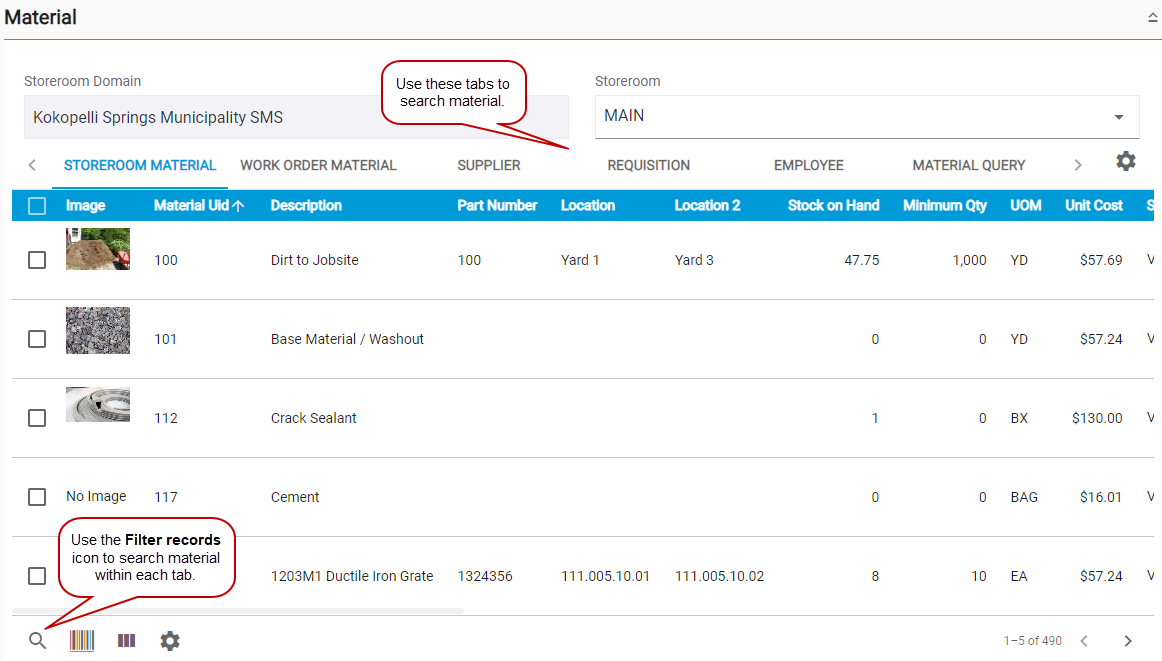
Task: Toggle the select-all header checkbox
Action: click(37, 206)
